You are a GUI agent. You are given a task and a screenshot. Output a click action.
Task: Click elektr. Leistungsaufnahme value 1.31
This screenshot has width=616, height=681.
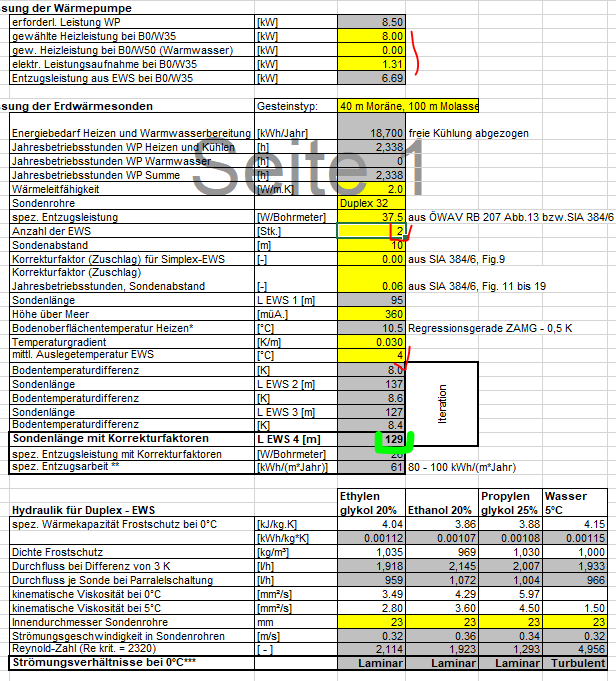pos(371,64)
